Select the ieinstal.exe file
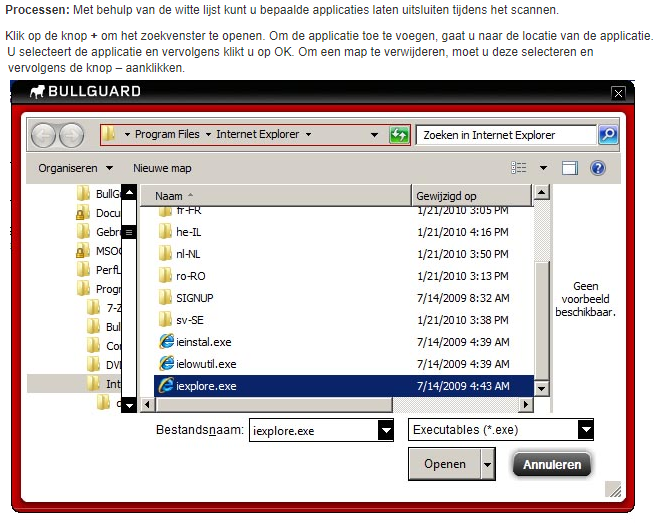 click(204, 341)
